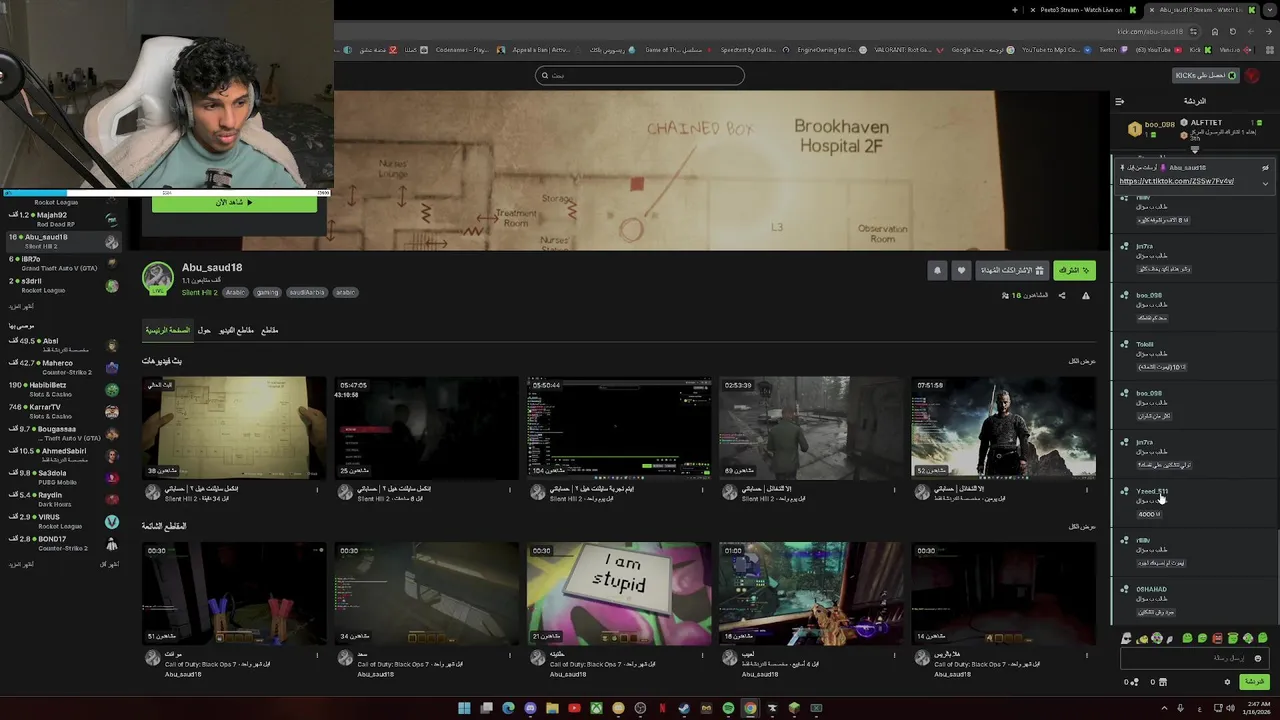This screenshot has height=720, width=1280.
Task: Select KarrarTV recommended channel
Action: pyautogui.click(x=62, y=411)
